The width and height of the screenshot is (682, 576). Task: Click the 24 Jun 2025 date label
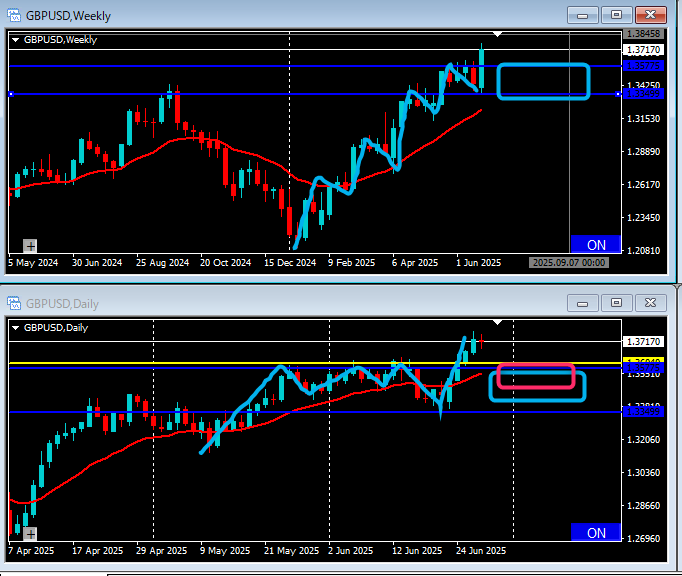pyautogui.click(x=481, y=551)
